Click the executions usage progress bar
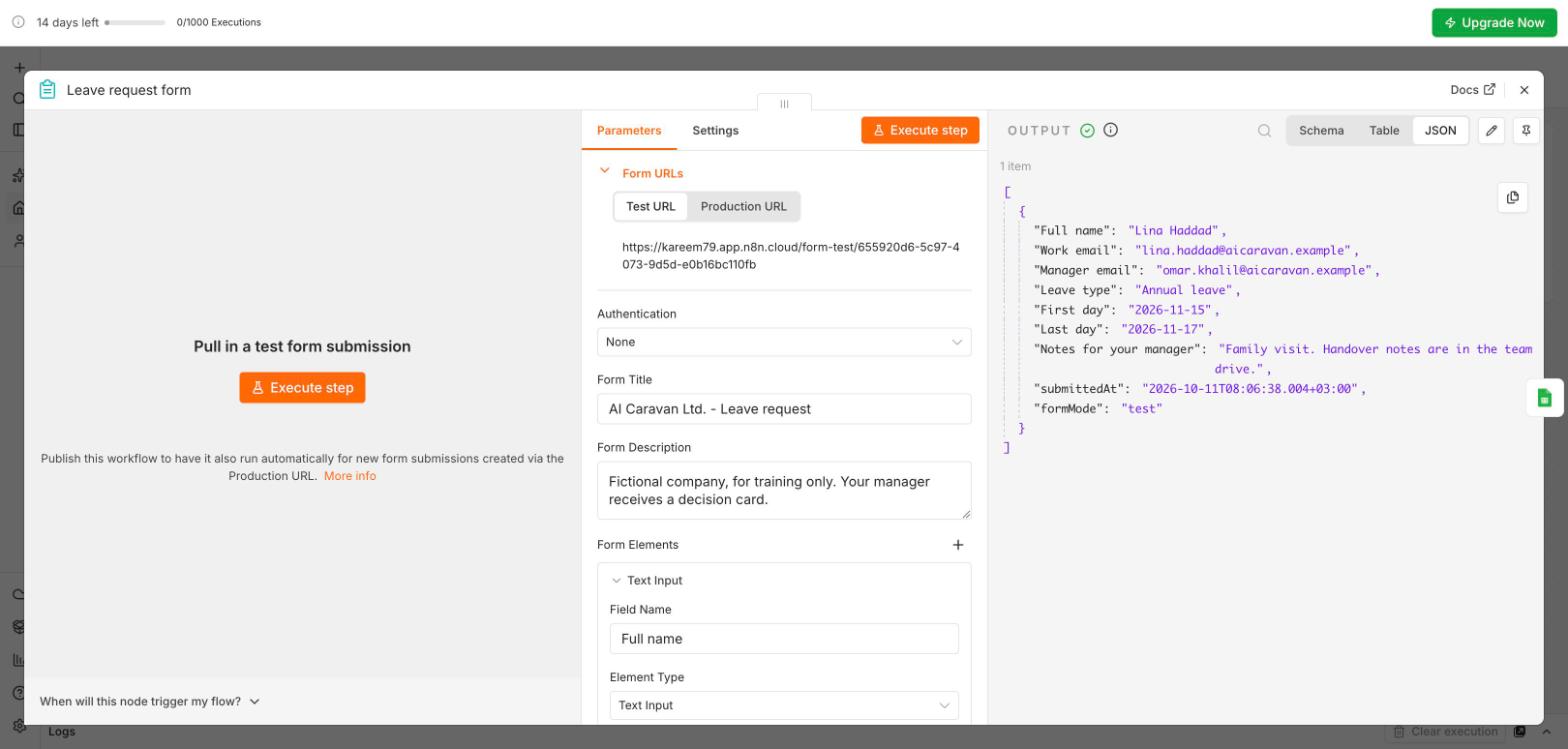The width and height of the screenshot is (1568, 749). [x=136, y=23]
